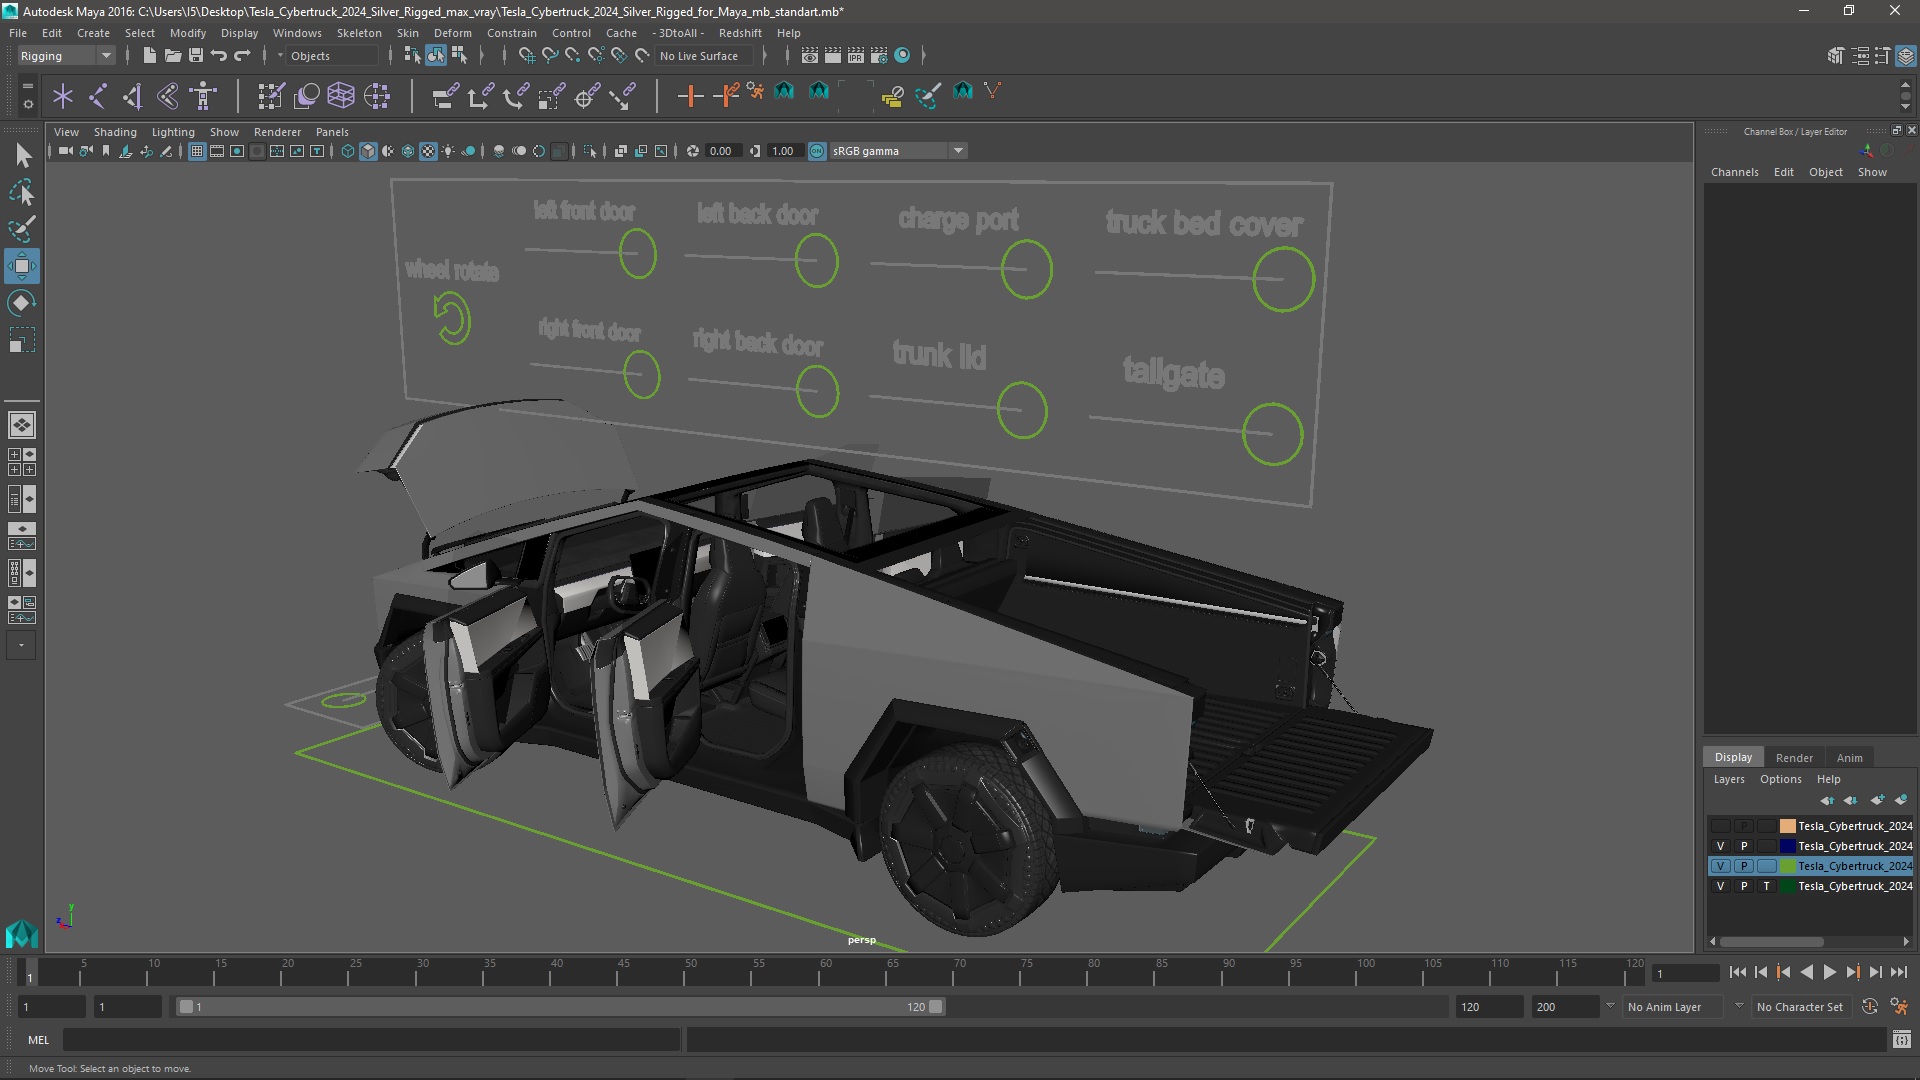Open the layer editor Options menu
The image size is (1920, 1080).
(1780, 779)
